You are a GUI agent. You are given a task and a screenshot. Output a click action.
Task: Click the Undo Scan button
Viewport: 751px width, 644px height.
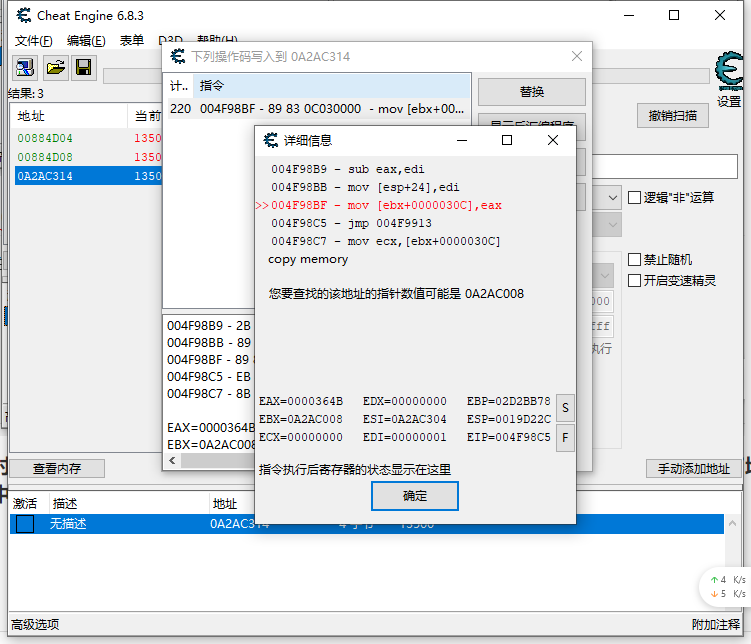click(x=672, y=115)
